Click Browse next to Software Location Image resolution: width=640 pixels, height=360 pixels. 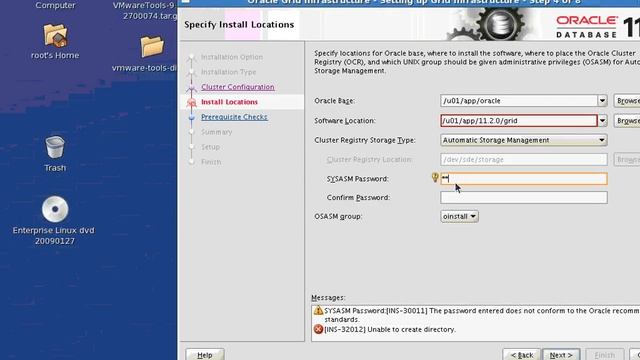(x=627, y=121)
